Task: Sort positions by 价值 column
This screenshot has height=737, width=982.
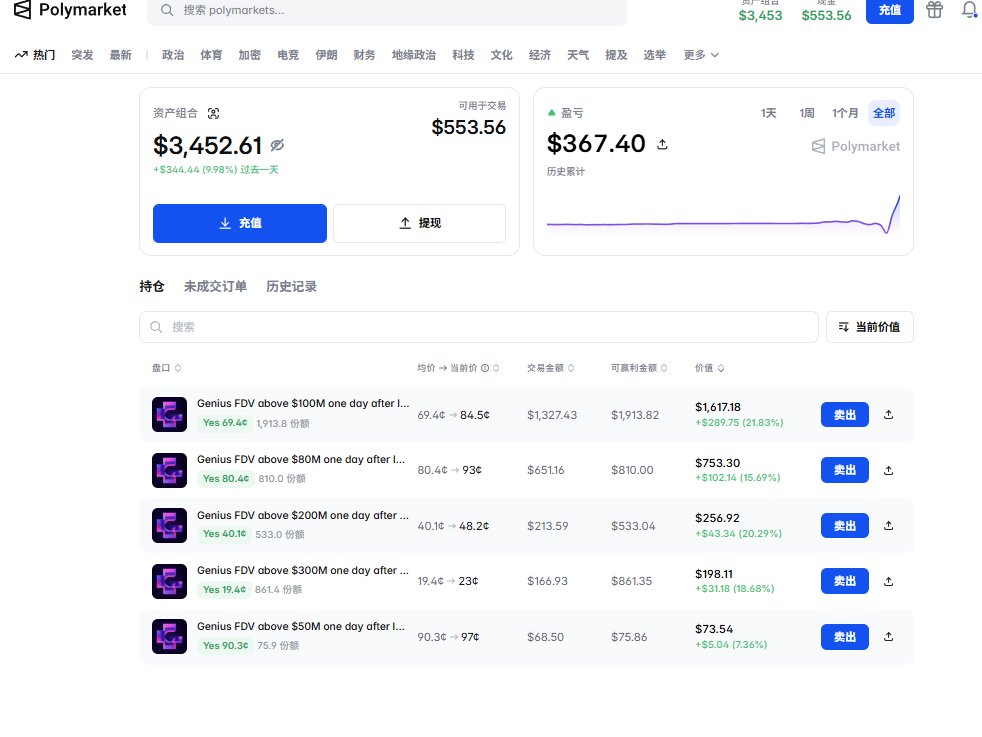Action: click(x=710, y=368)
